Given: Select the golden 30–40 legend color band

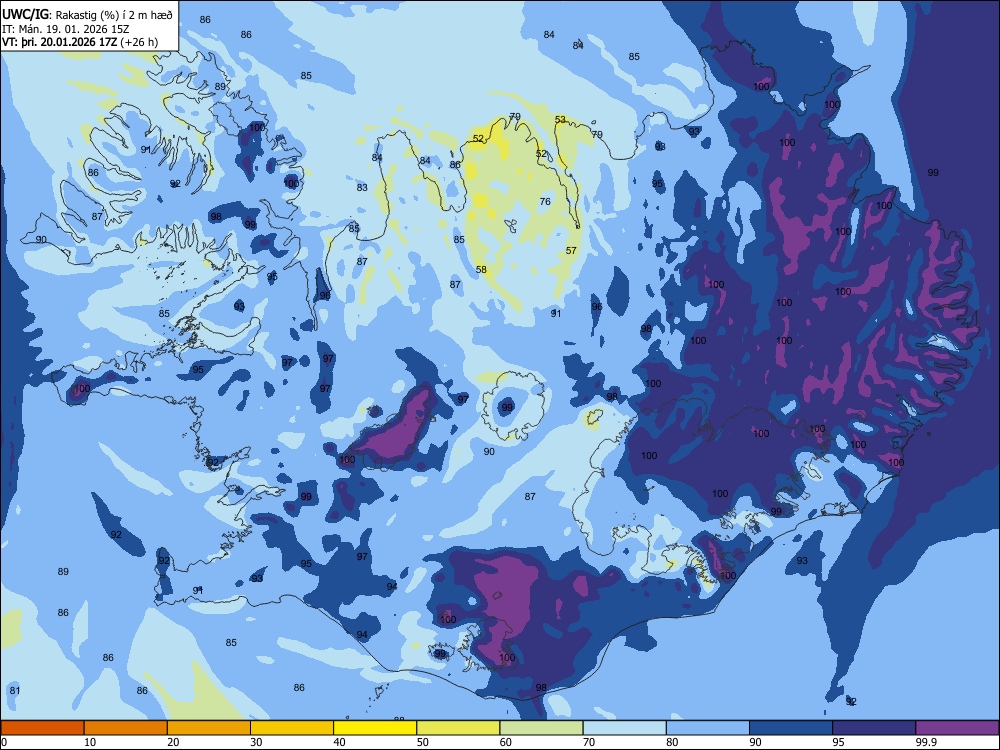Looking at the screenshot, I should pyautogui.click(x=292, y=728).
